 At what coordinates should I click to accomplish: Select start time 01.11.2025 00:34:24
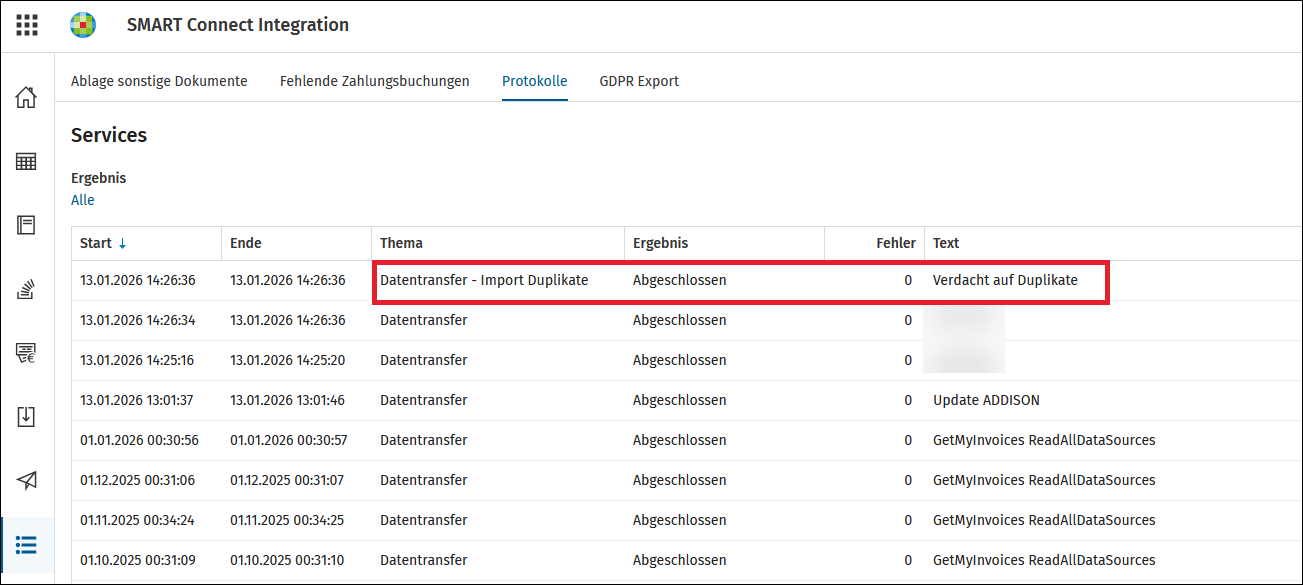(138, 521)
